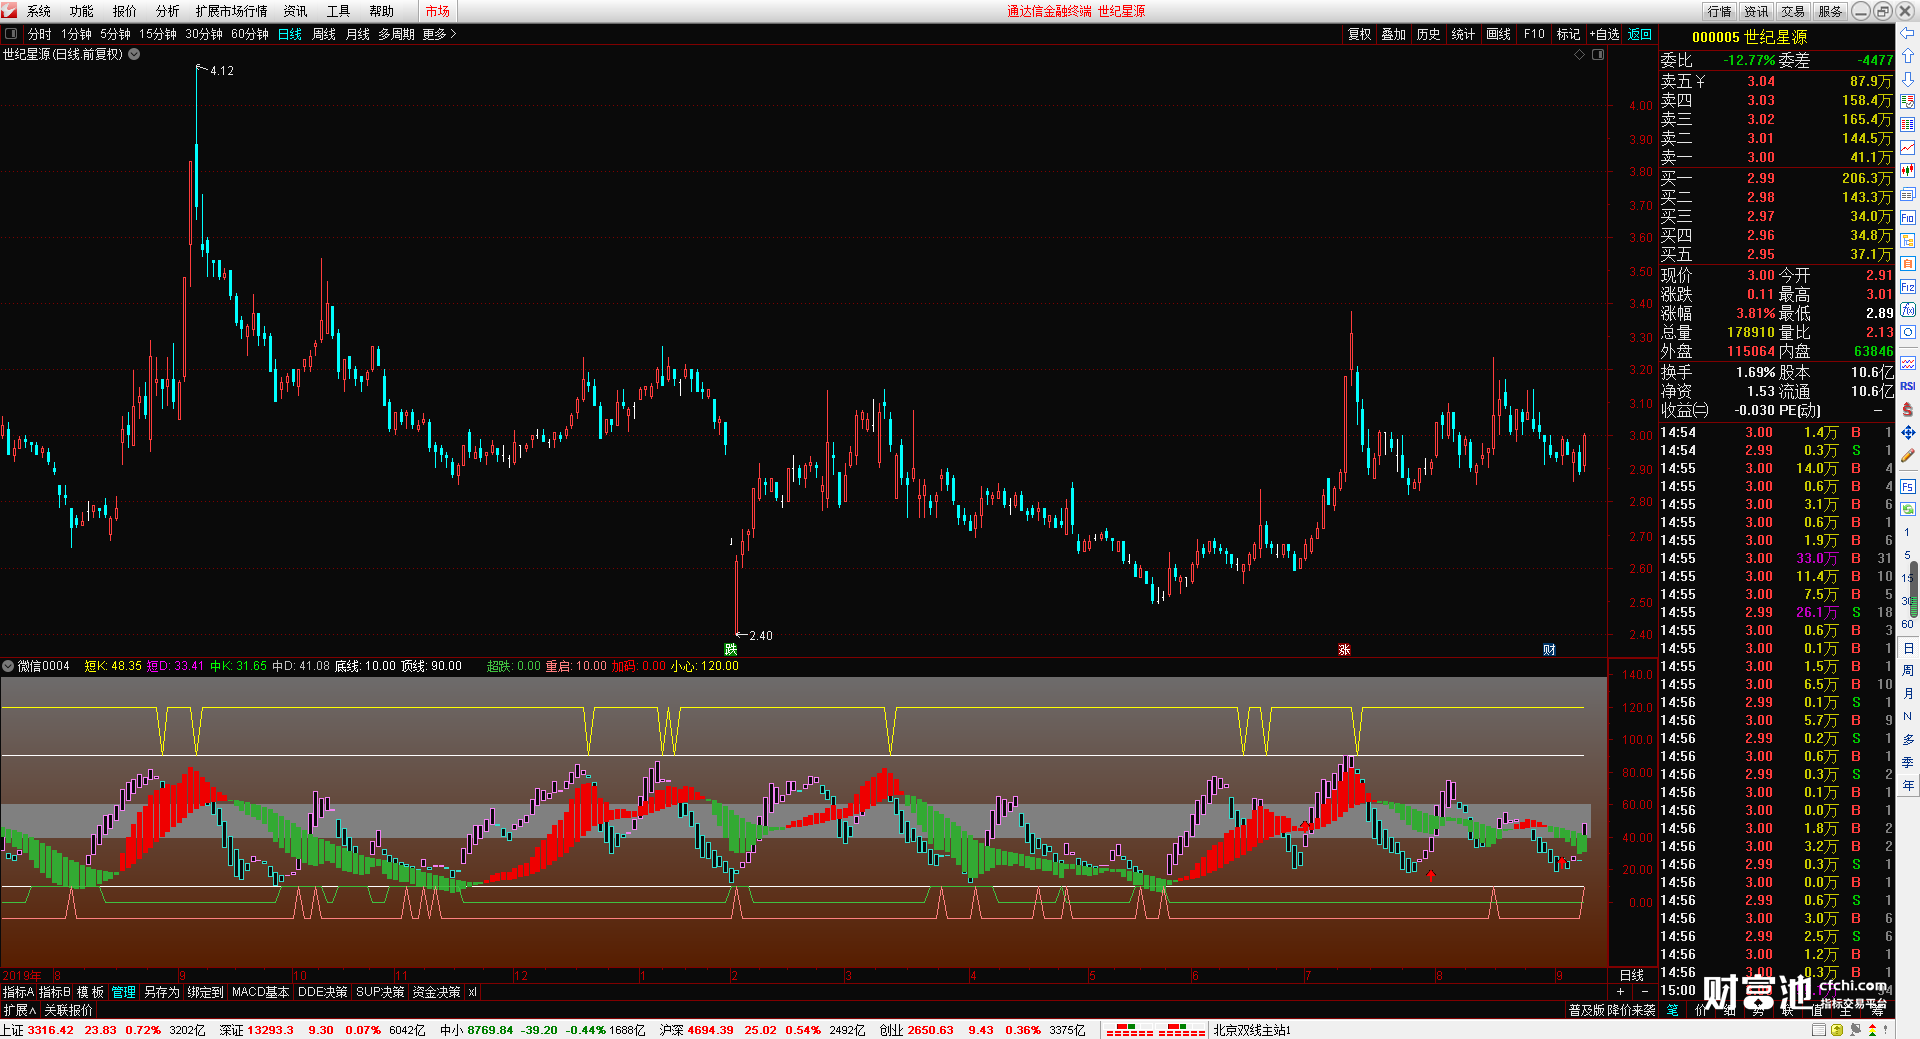Image resolution: width=1920 pixels, height=1039 pixels.
Task: Select the candlestick chart icon in sidebar
Action: pyautogui.click(x=1908, y=171)
